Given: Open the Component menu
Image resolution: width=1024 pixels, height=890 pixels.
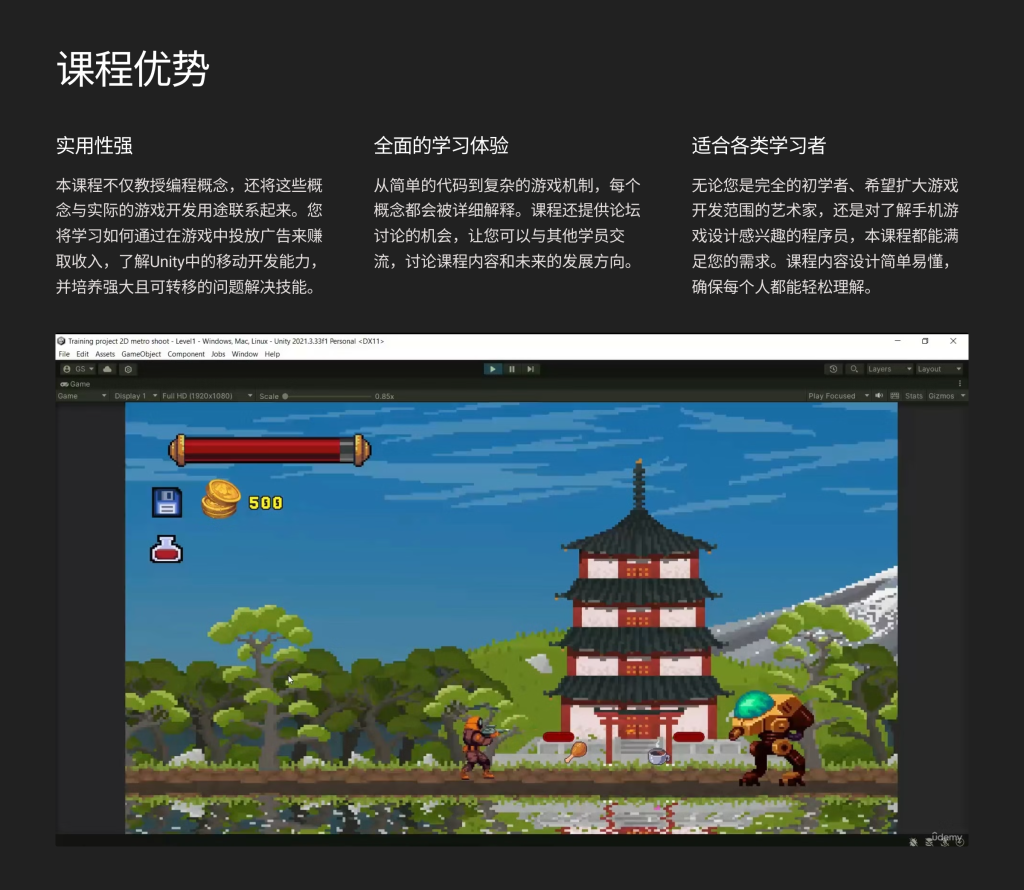Looking at the screenshot, I should pos(186,354).
